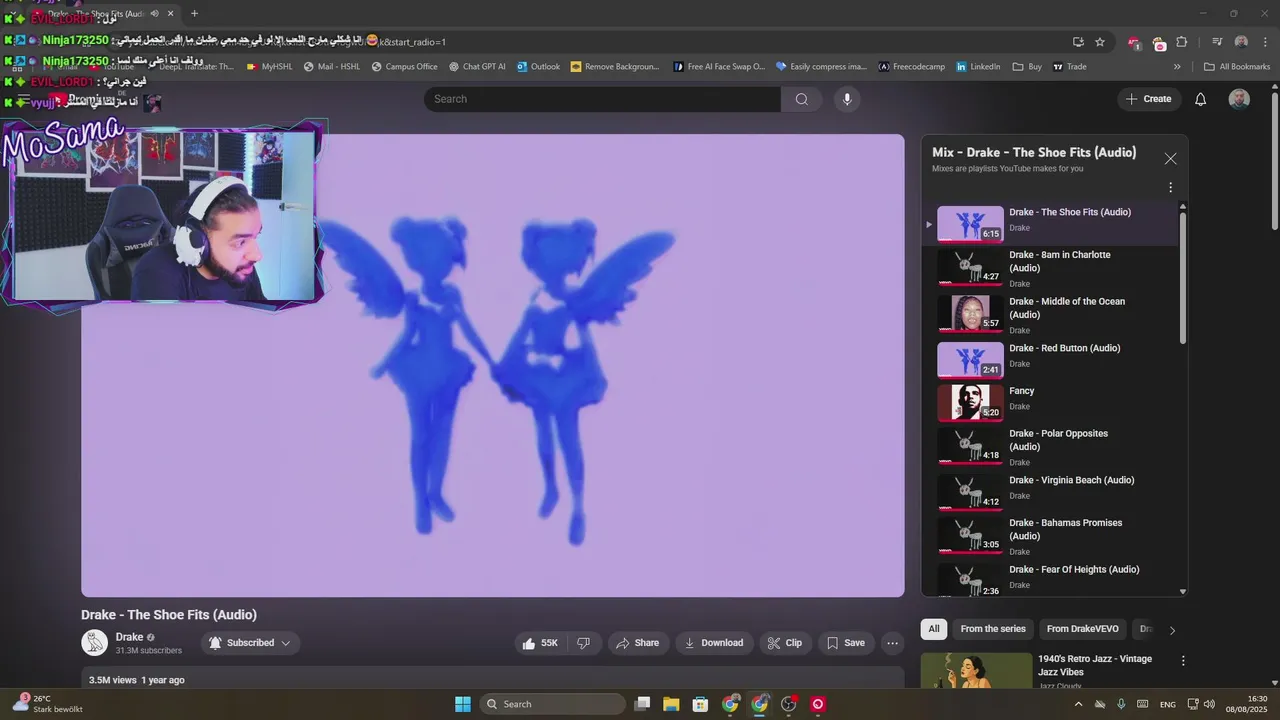Screen dimensions: 1280x720
Task: Open YouTube notifications bell
Action: 1201,99
